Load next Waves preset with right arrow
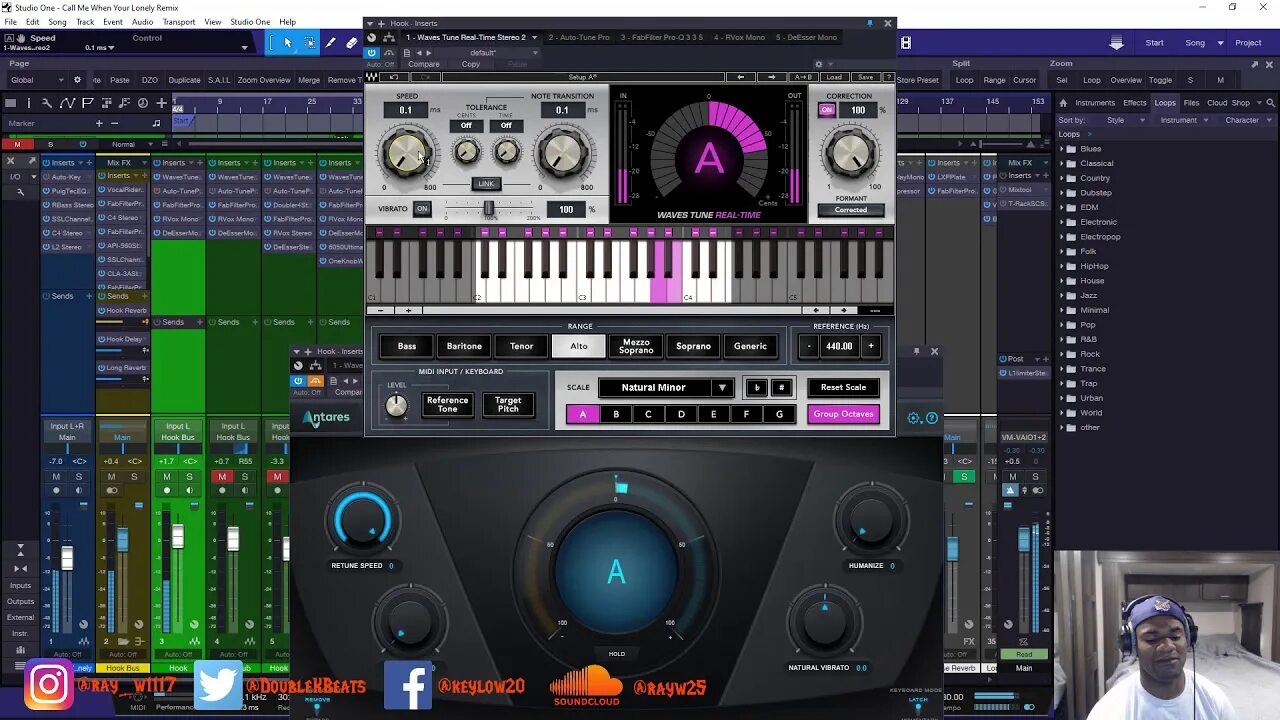 772,77
